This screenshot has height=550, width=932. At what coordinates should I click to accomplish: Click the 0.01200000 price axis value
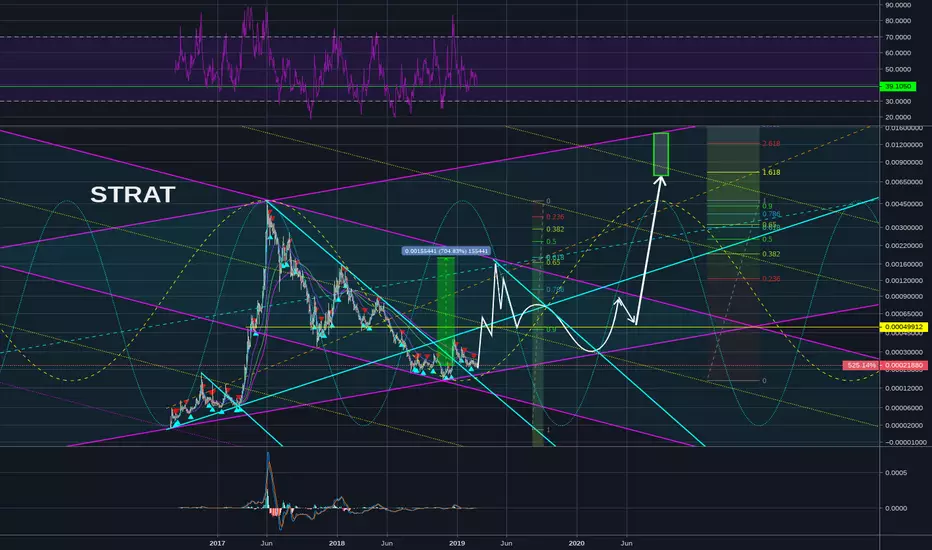[x=903, y=145]
